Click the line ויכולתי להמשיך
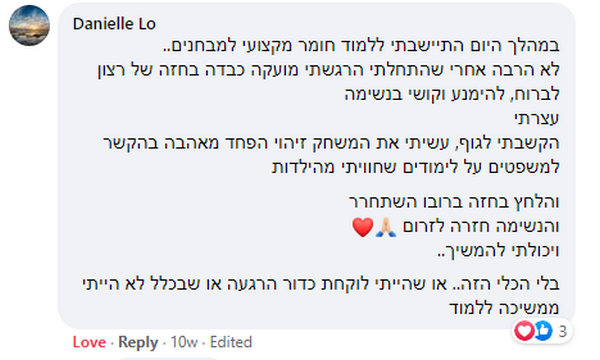The height and width of the screenshot is (360, 600). point(499,251)
